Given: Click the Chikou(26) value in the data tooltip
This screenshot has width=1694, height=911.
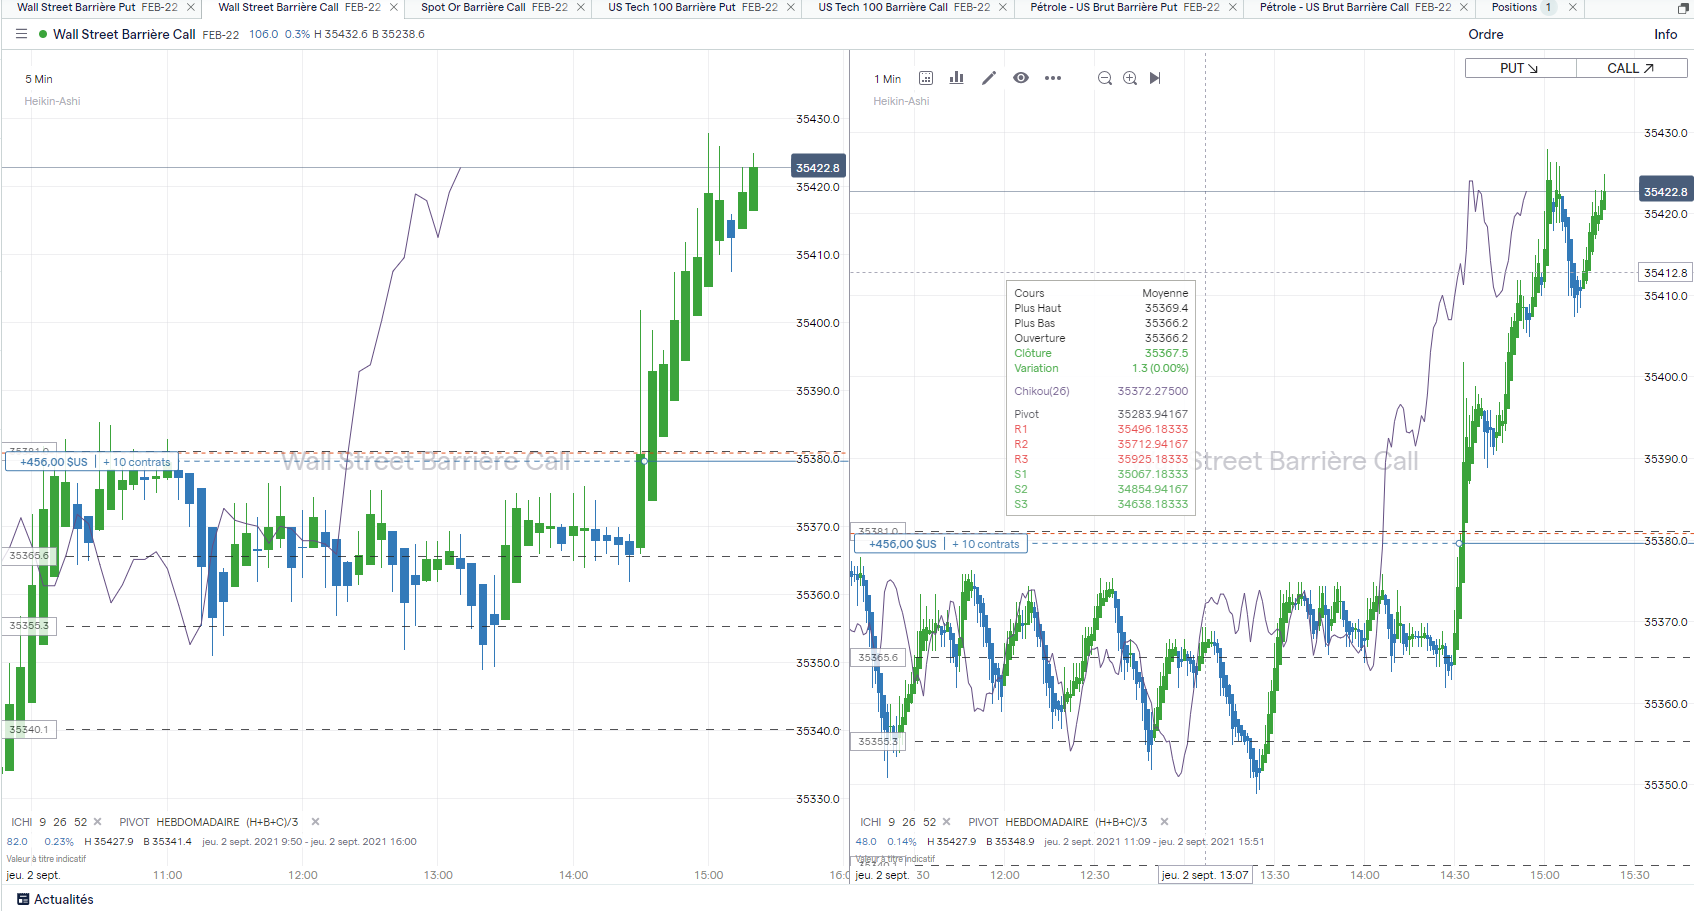Looking at the screenshot, I should 1153,391.
